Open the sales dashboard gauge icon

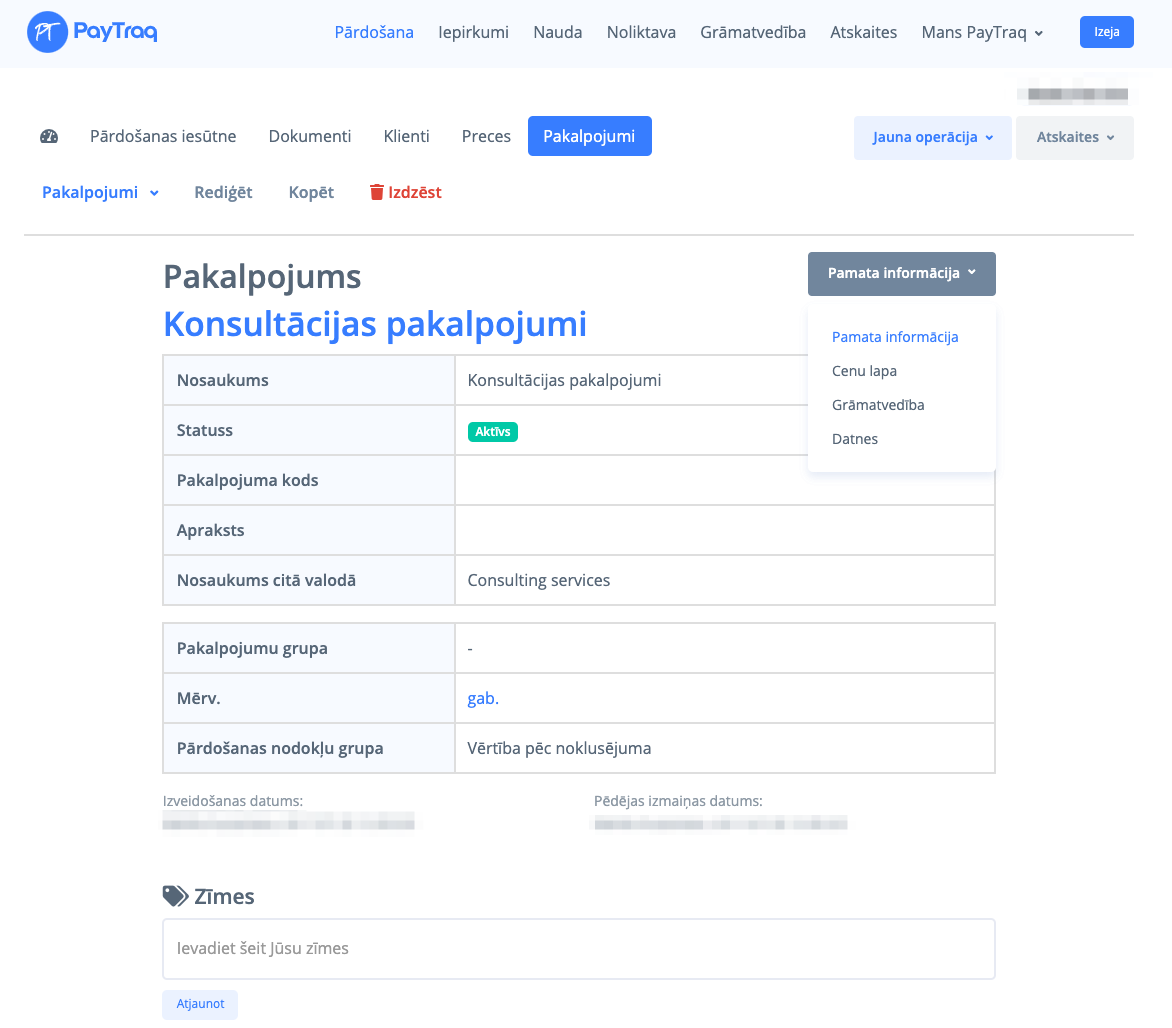(49, 136)
